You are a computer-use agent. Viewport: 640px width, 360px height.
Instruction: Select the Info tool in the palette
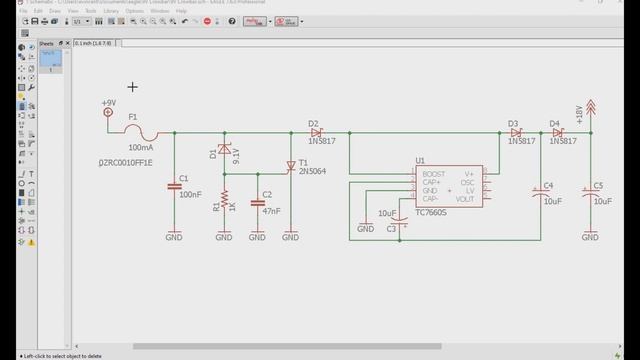pyautogui.click(x=22, y=47)
